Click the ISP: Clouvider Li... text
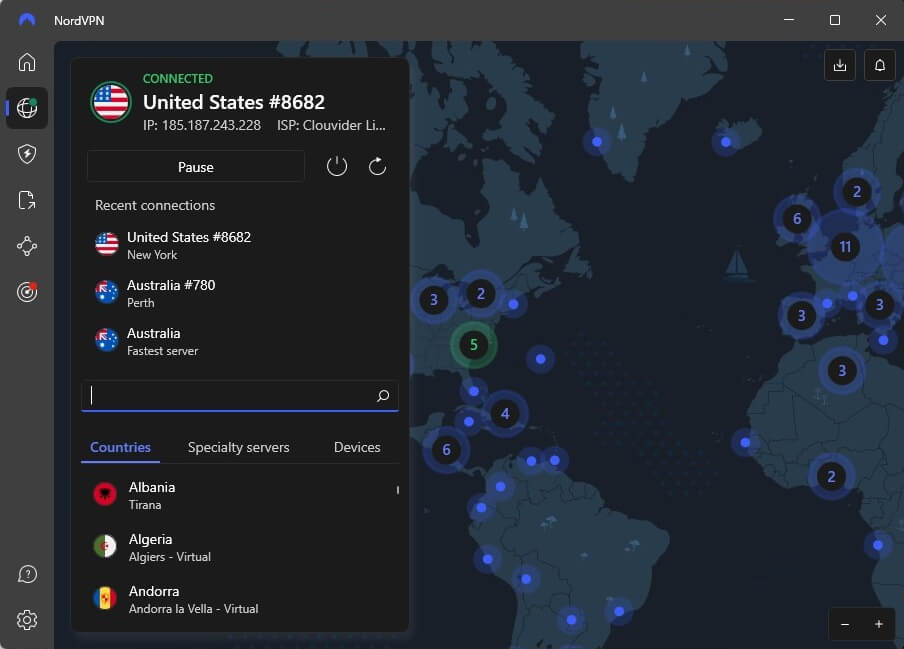 (x=331, y=125)
